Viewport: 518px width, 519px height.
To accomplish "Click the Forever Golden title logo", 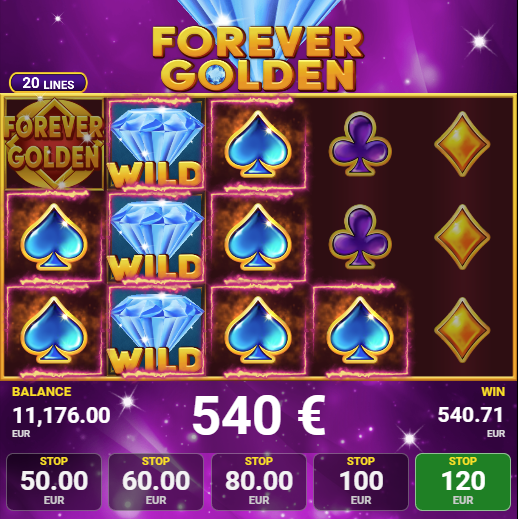I will coord(258,59).
